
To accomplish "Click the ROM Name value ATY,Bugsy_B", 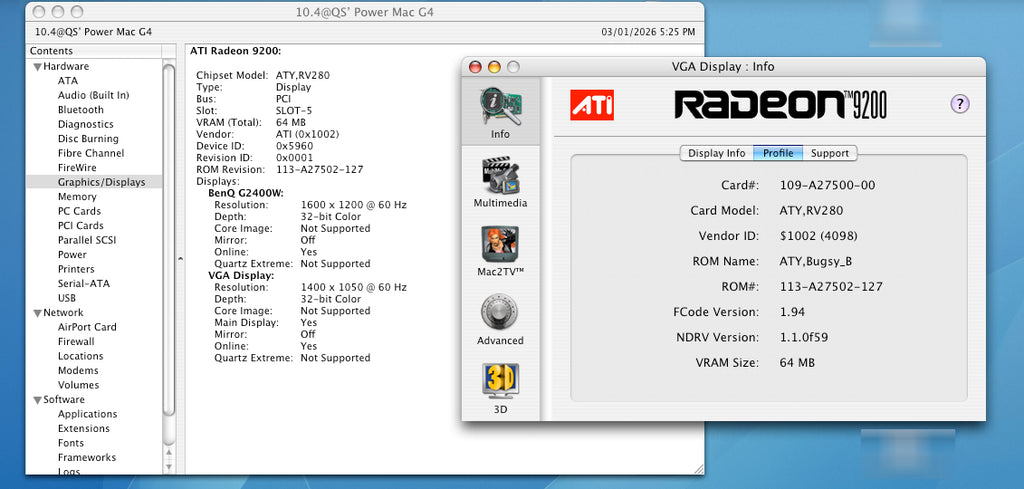I will click(x=816, y=262).
